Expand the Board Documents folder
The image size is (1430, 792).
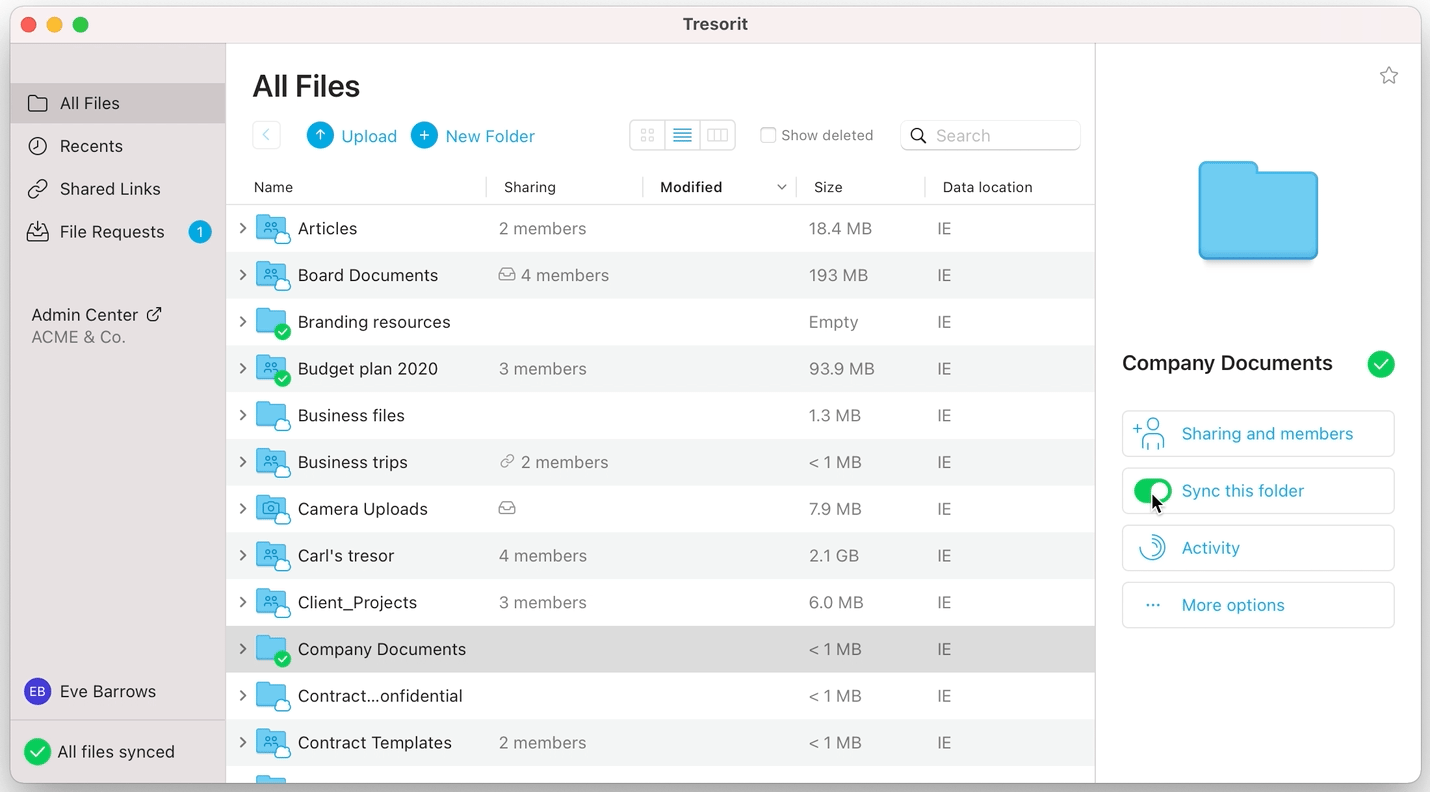(x=242, y=275)
